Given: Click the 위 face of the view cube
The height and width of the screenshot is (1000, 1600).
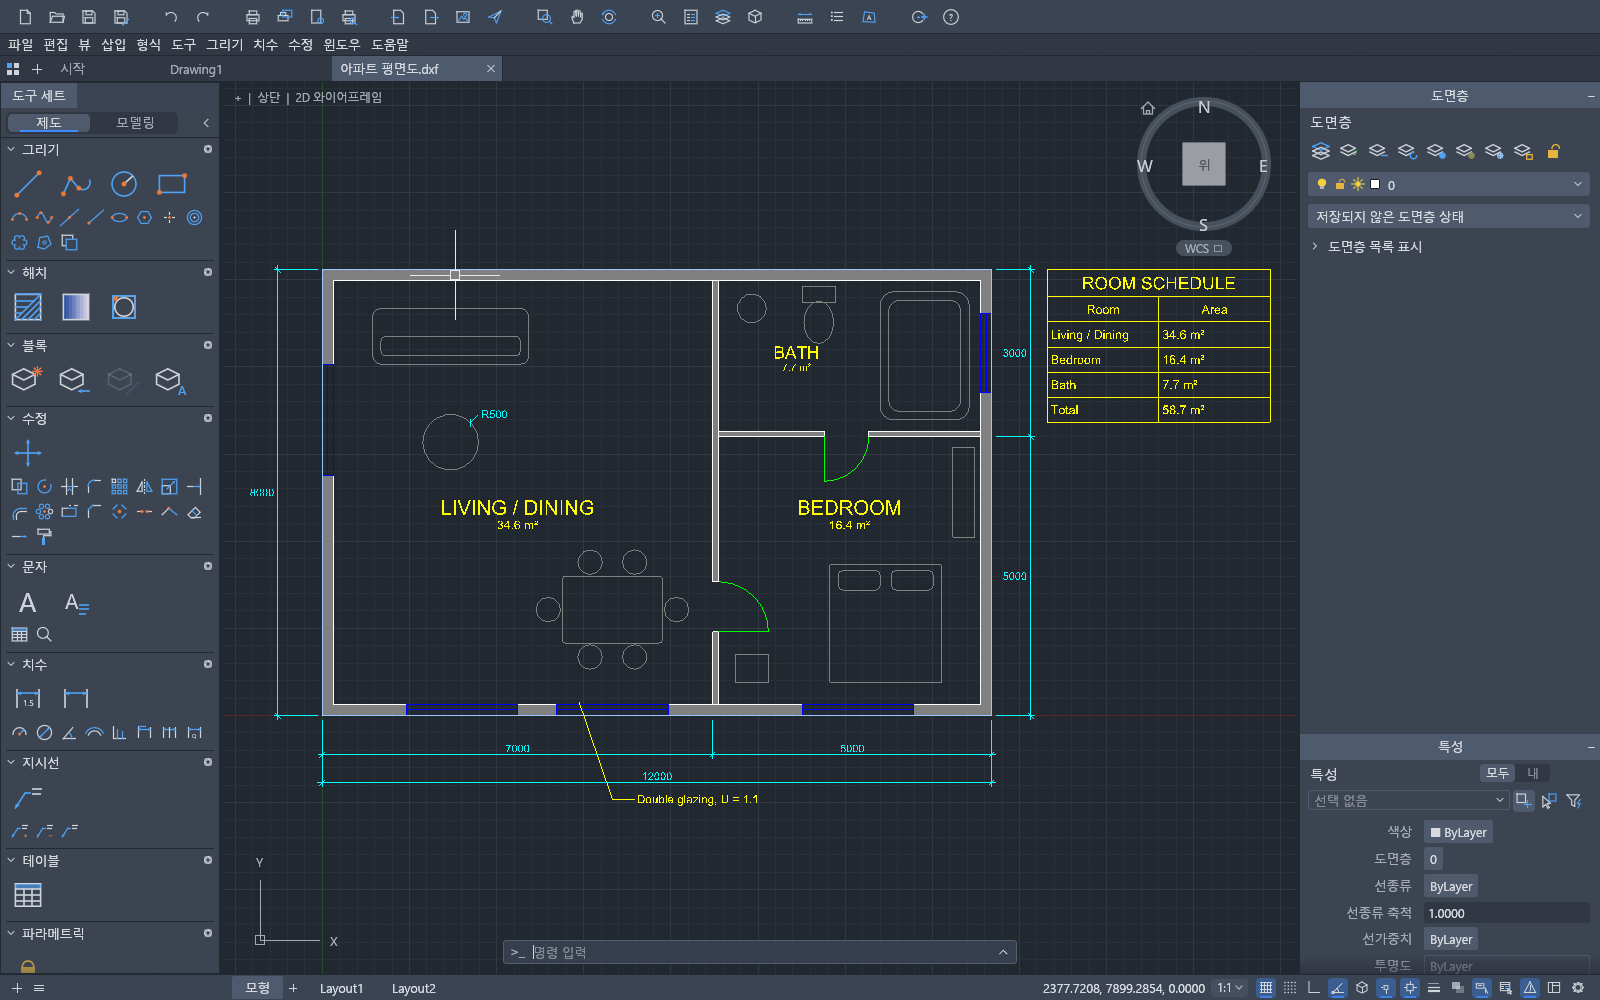Looking at the screenshot, I should (1204, 164).
